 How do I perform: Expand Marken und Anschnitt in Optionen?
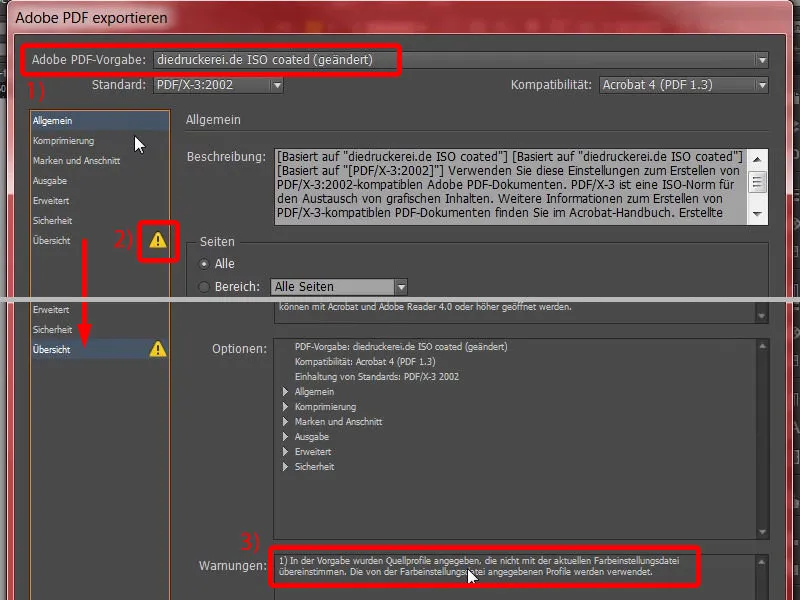tap(285, 422)
